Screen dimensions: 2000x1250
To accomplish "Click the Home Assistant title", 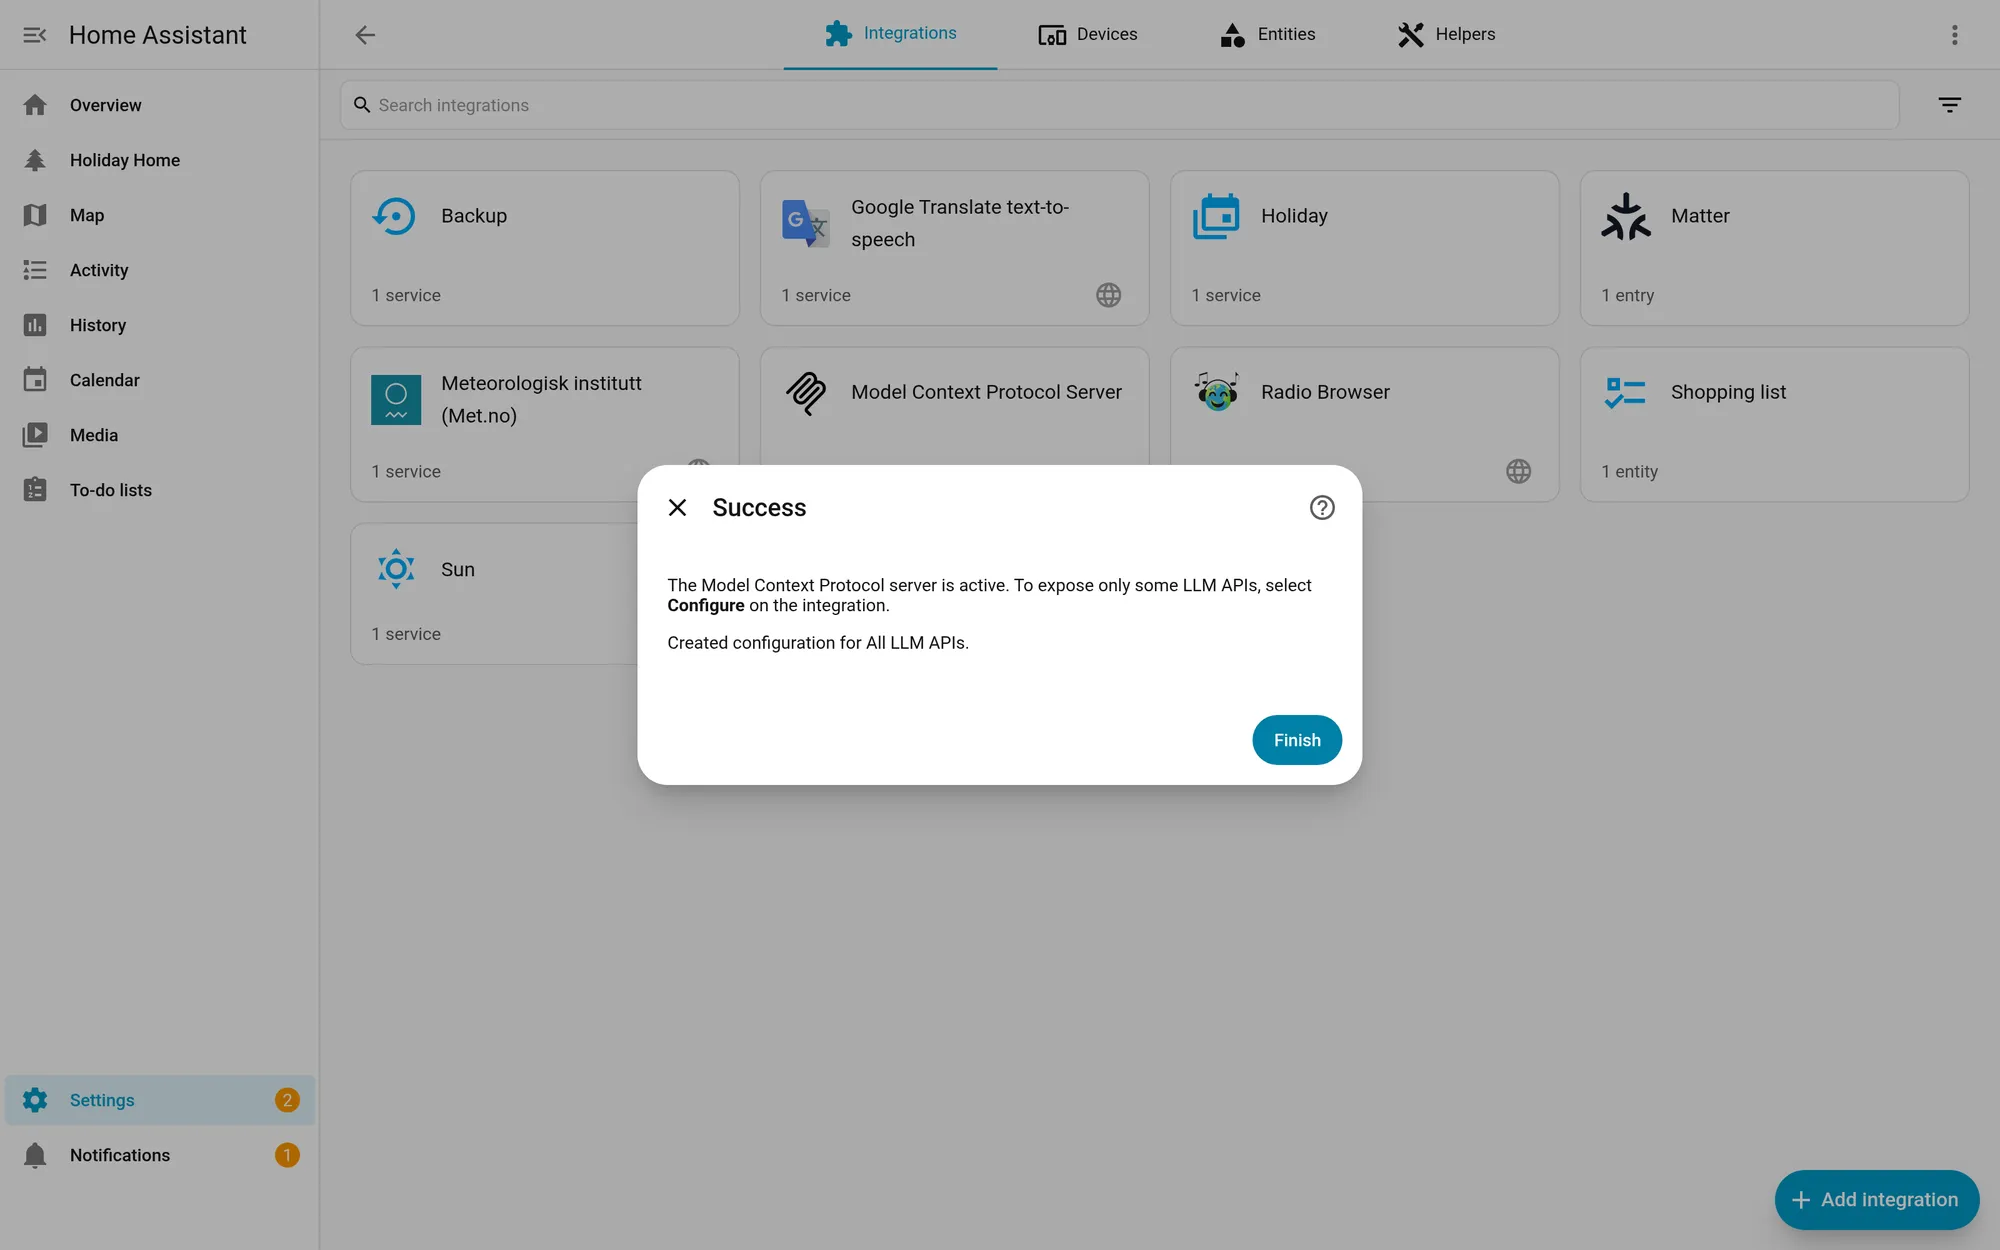I will pyautogui.click(x=157, y=35).
